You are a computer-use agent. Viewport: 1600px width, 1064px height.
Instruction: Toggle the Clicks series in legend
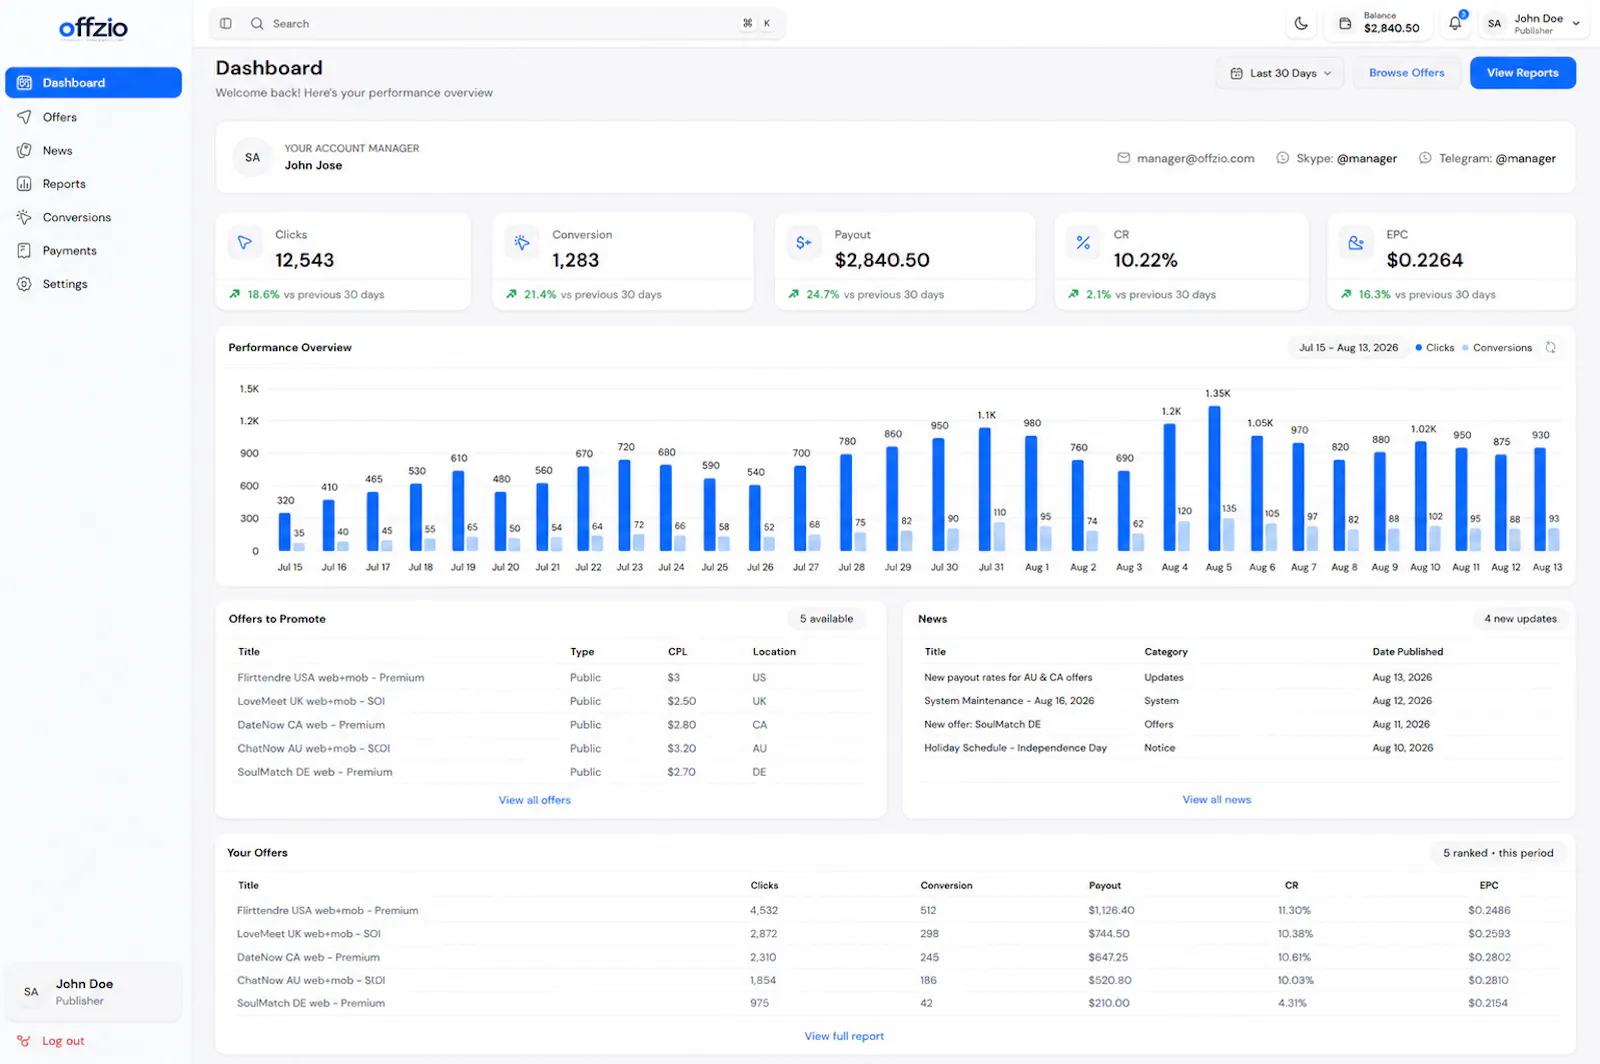tap(1434, 348)
